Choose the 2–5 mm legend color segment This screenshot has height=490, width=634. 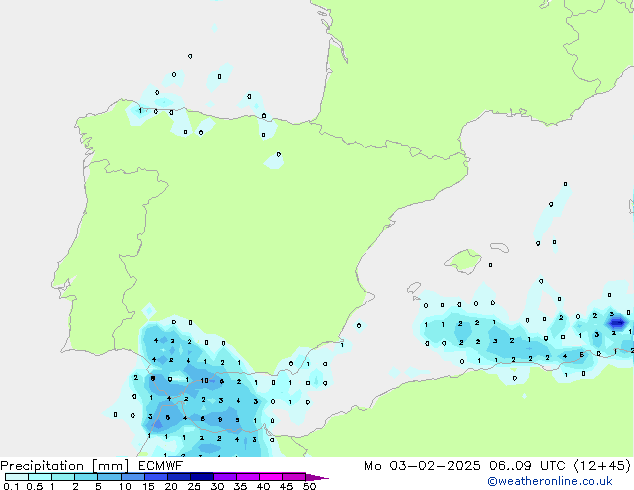pyautogui.click(x=86, y=477)
